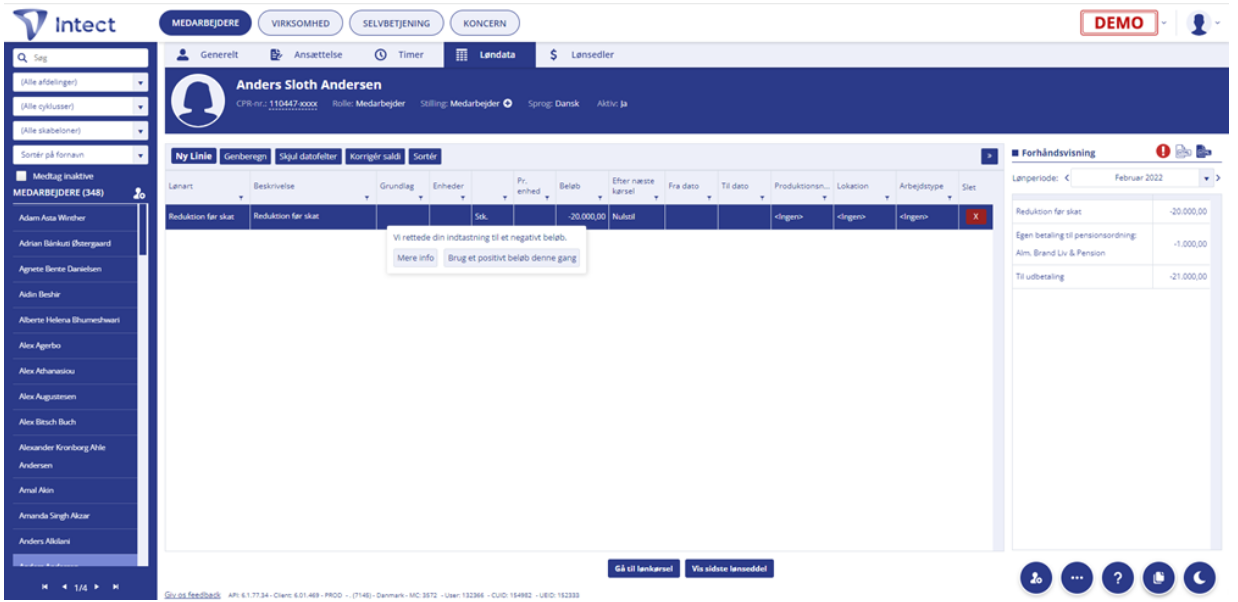Click the round copy documents button
Viewport: 1238px width, 602px height.
pos(1159,577)
